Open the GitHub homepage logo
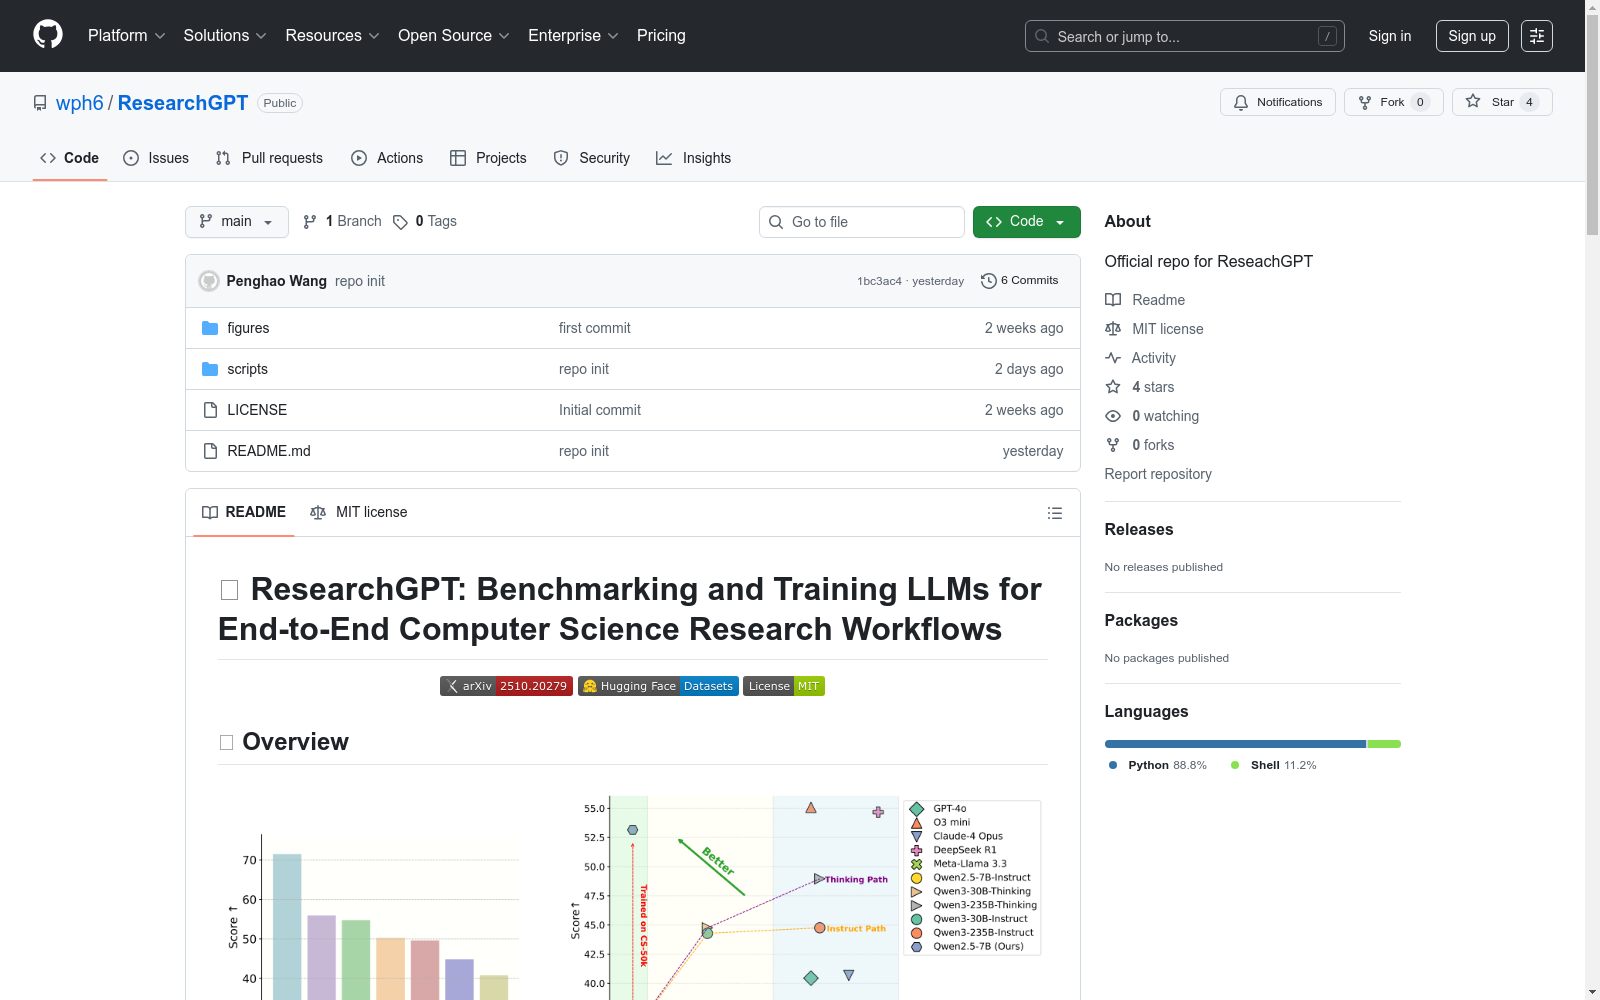Viewport: 1600px width, 1000px height. pyautogui.click(x=48, y=35)
